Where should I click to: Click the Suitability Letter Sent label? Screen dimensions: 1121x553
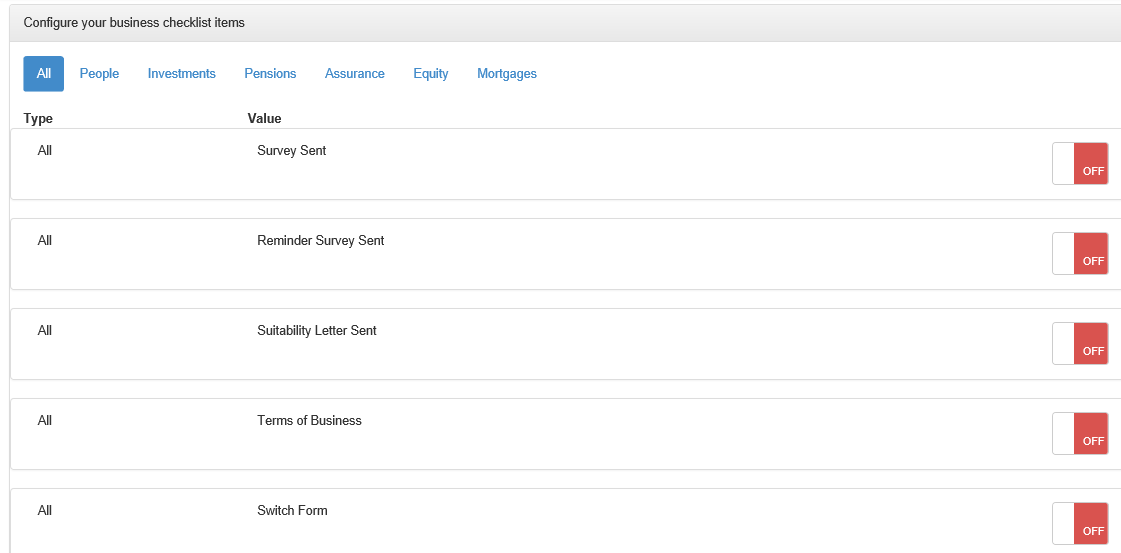(316, 331)
